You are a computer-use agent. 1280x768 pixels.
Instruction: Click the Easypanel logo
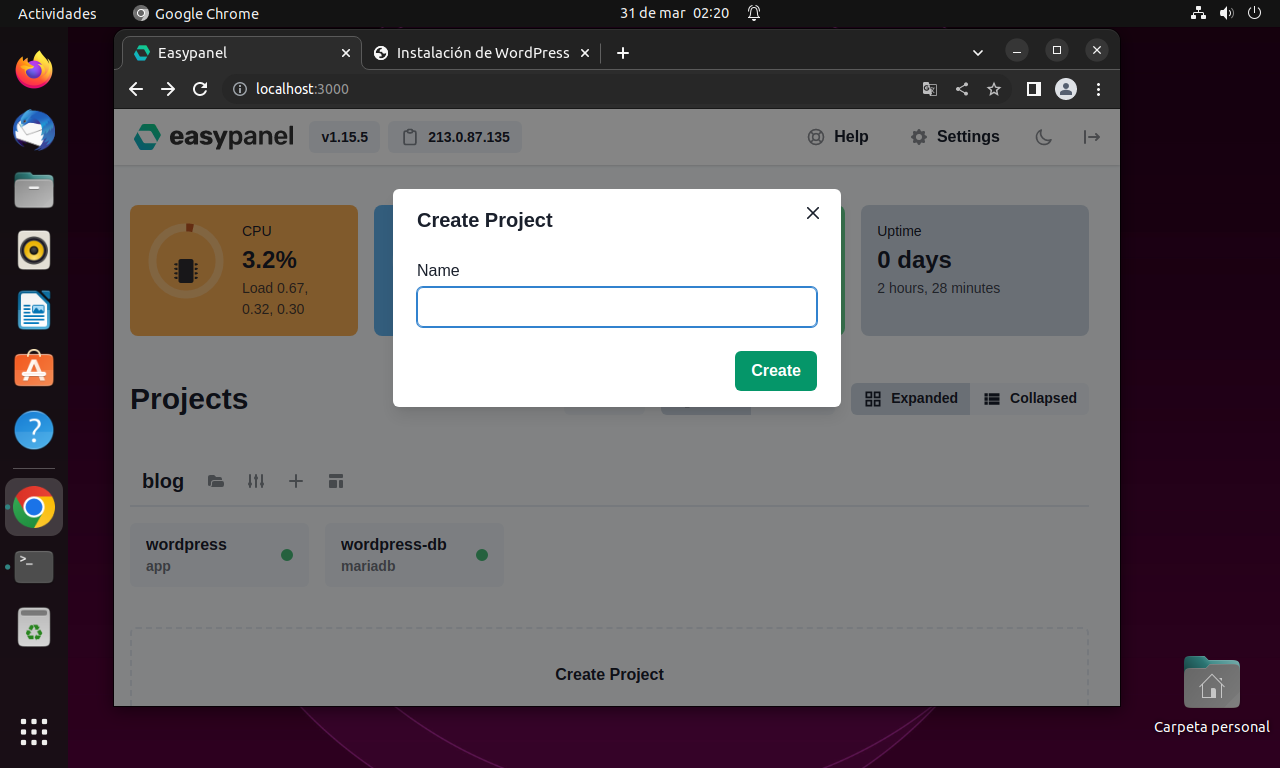213,136
